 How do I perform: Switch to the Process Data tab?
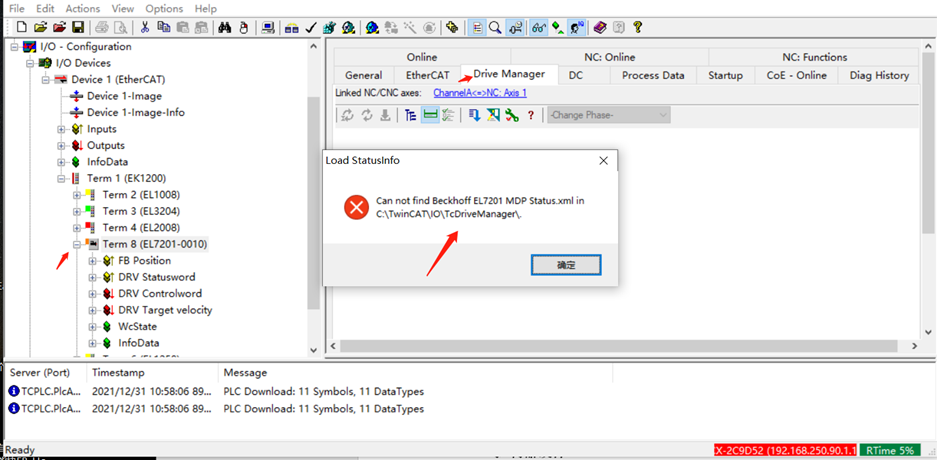(653, 75)
